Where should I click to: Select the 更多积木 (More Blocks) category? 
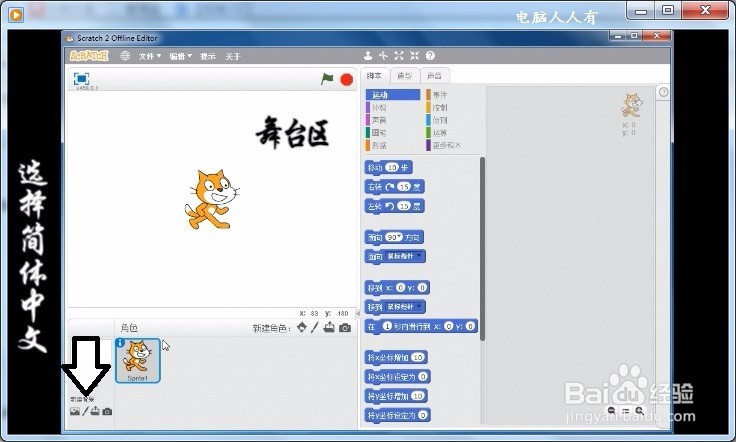point(446,145)
